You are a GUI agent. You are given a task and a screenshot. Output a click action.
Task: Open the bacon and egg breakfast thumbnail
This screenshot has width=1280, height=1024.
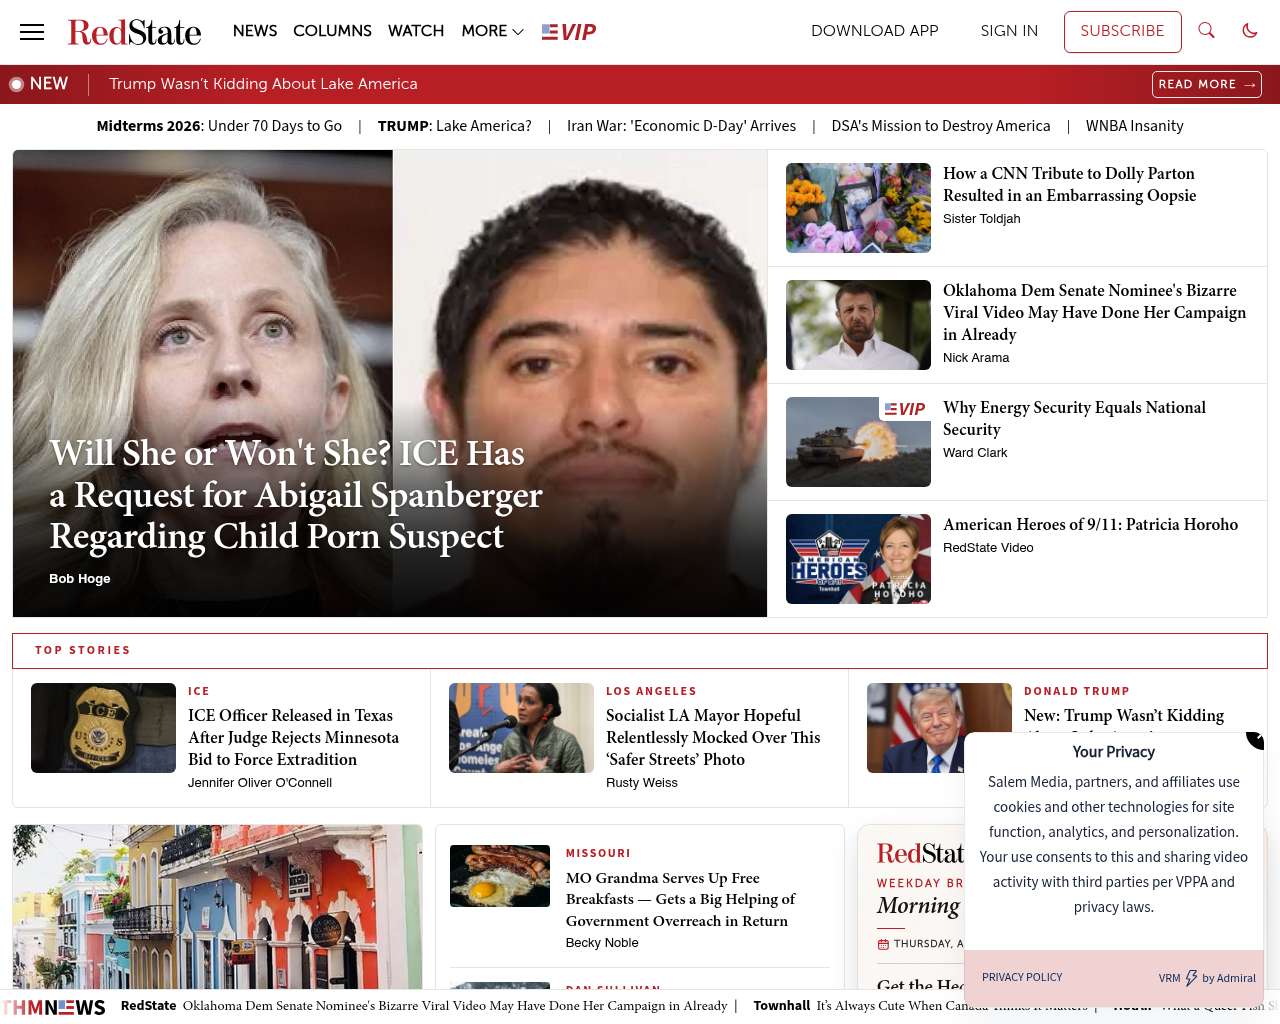pyautogui.click(x=500, y=876)
